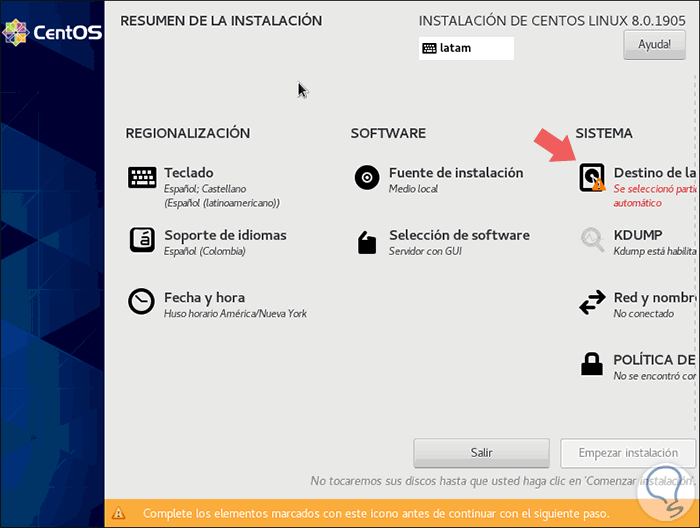Click the red 'Se seleccionó' partitioning warning text
Image resolution: width=700 pixels, height=528 pixels.
(654, 196)
